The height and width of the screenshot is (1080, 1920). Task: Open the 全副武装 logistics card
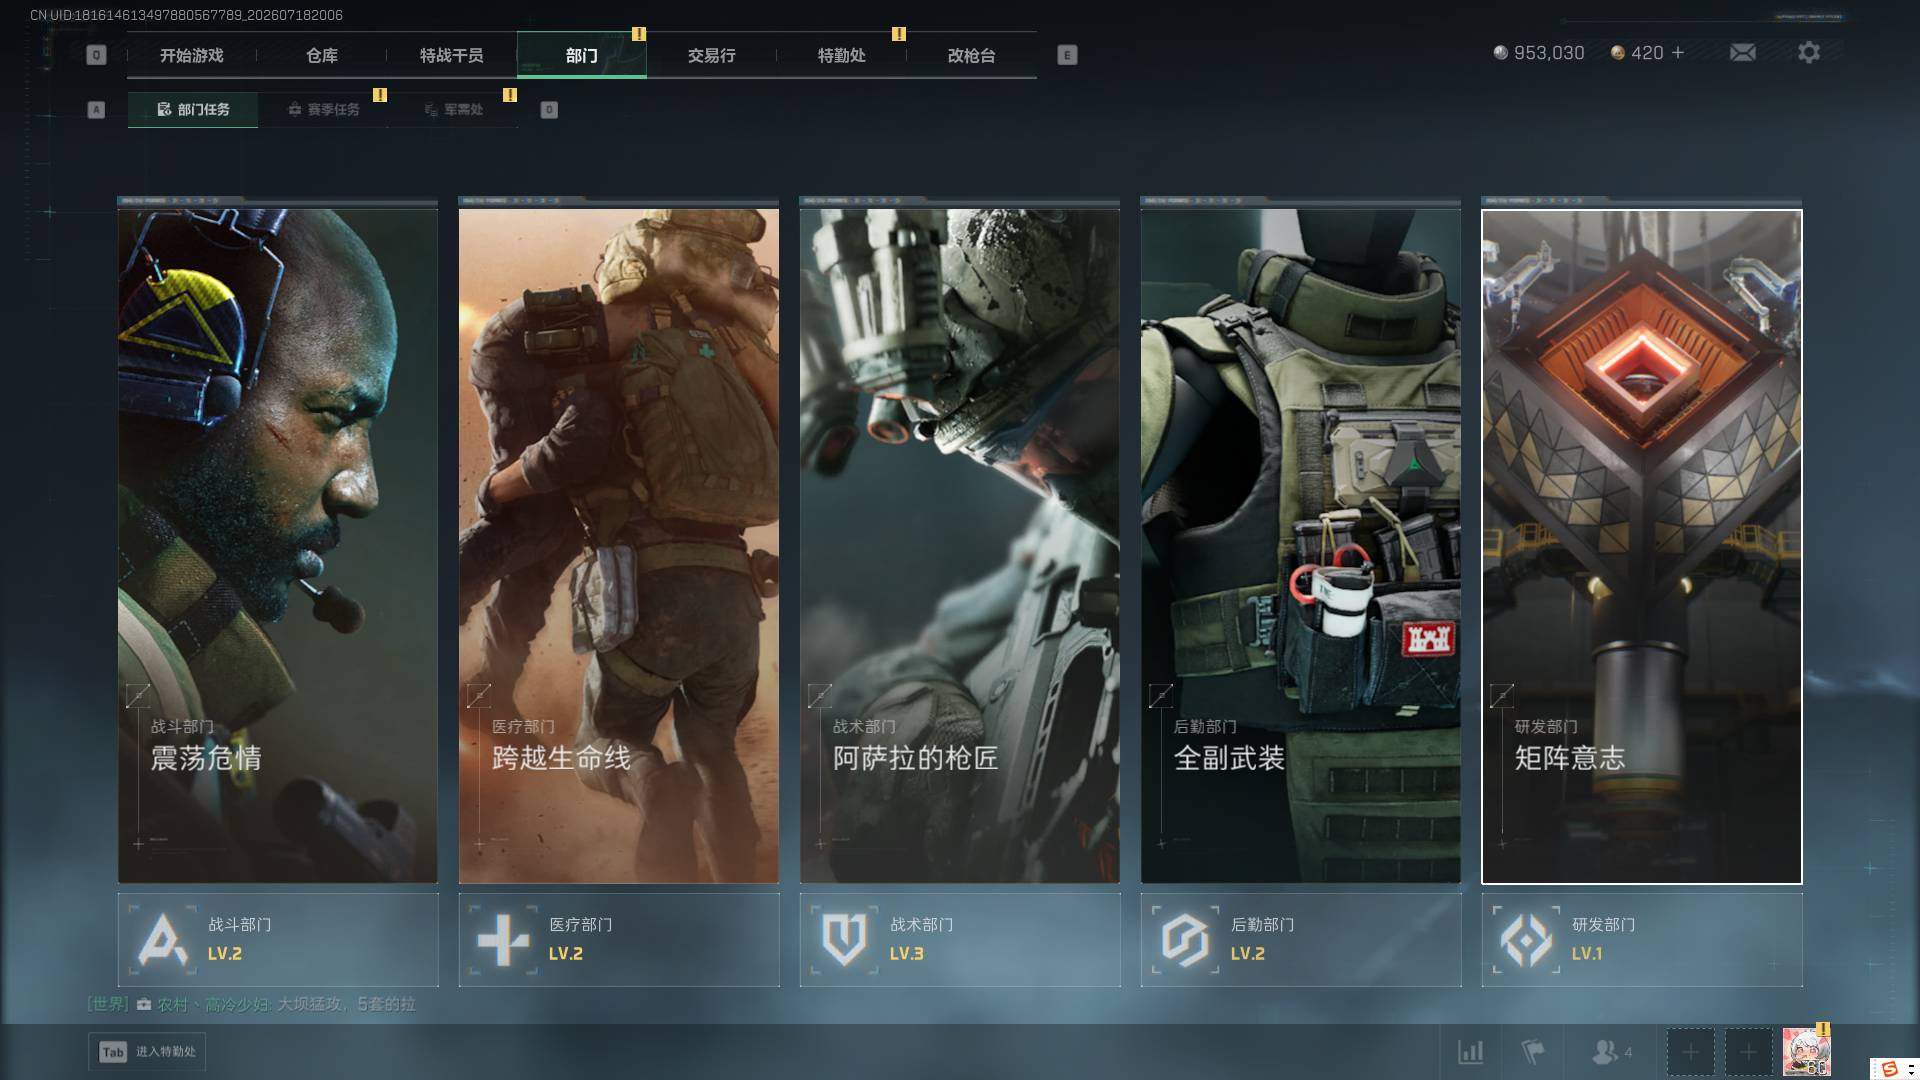1301,545
